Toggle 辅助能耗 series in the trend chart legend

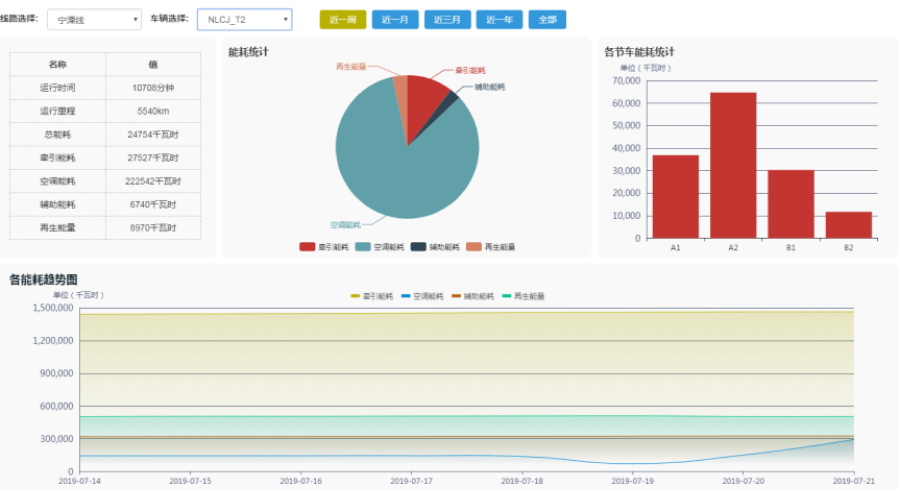[473, 296]
